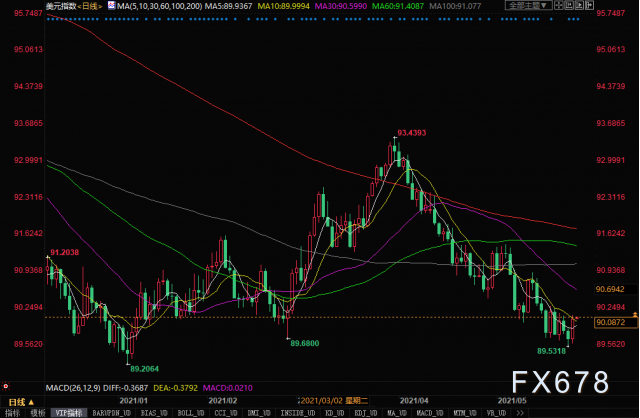Image resolution: width=640 pixels, height=418 pixels.
Task: Click the jump-to-latest bar icon
Action: [589, 5]
